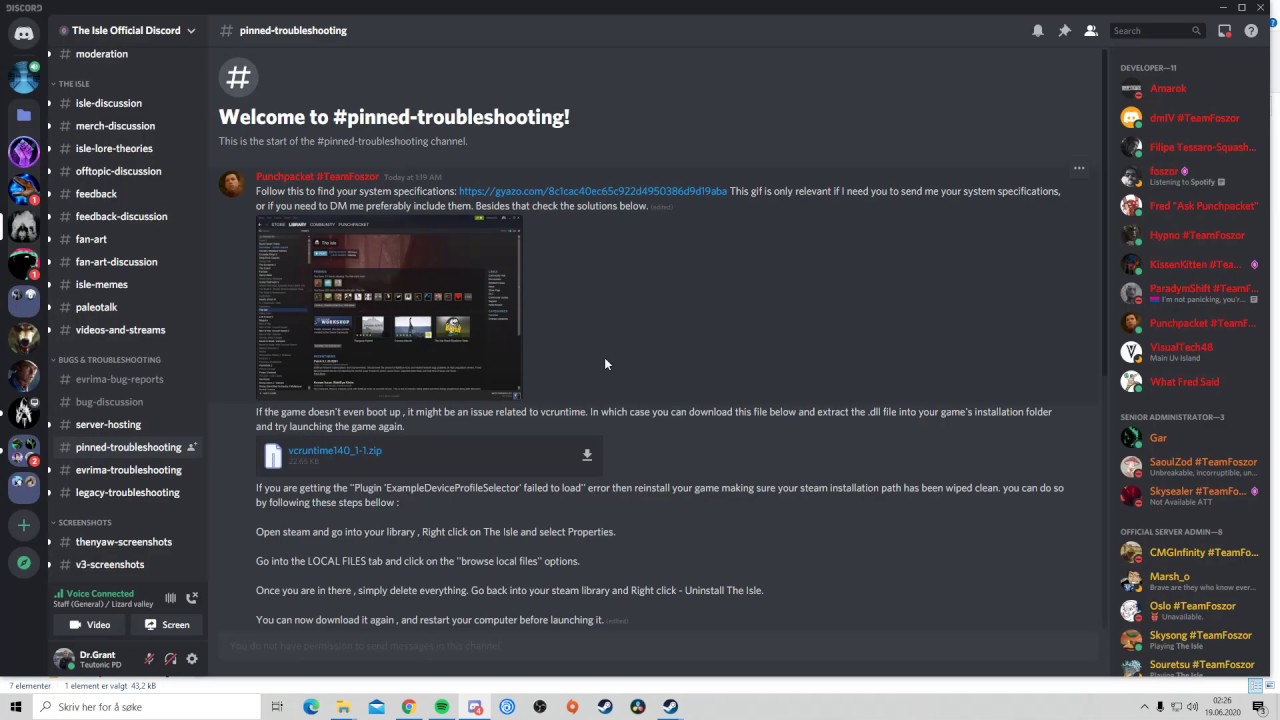Share your Screen in voice

[x=167, y=625]
